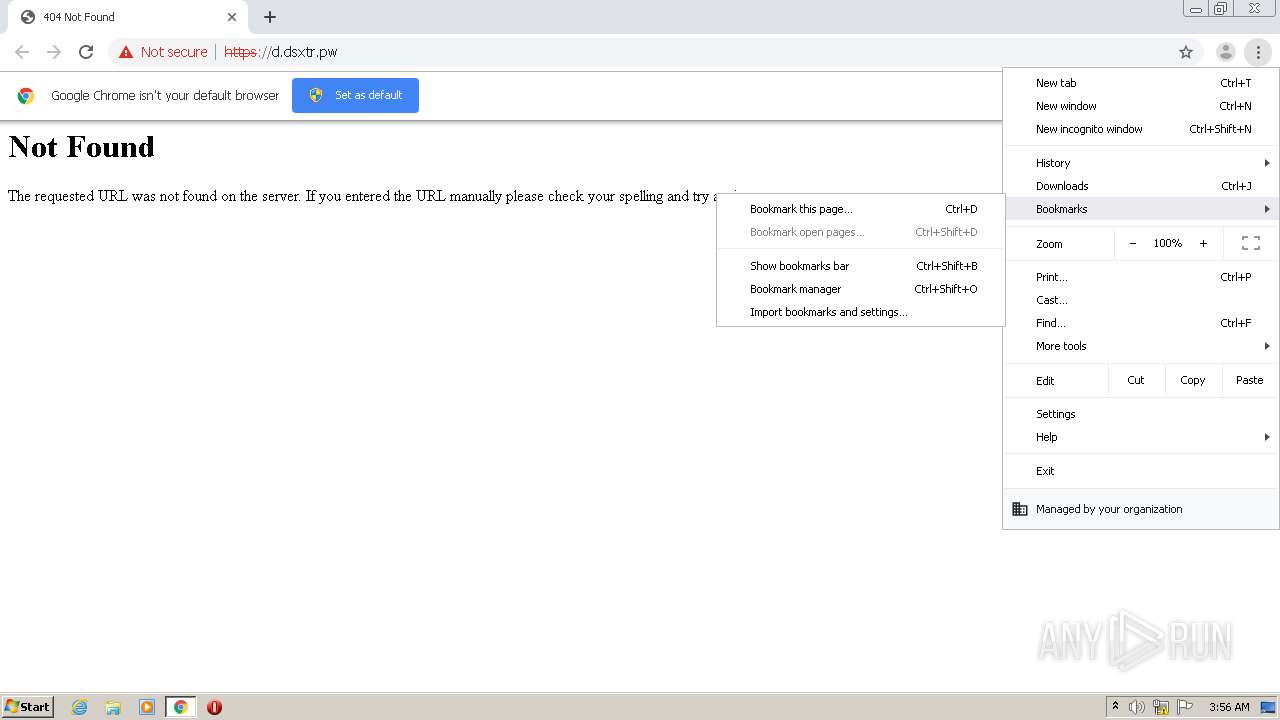The height and width of the screenshot is (720, 1280).
Task: Select New tab menu item
Action: [x=1141, y=83]
